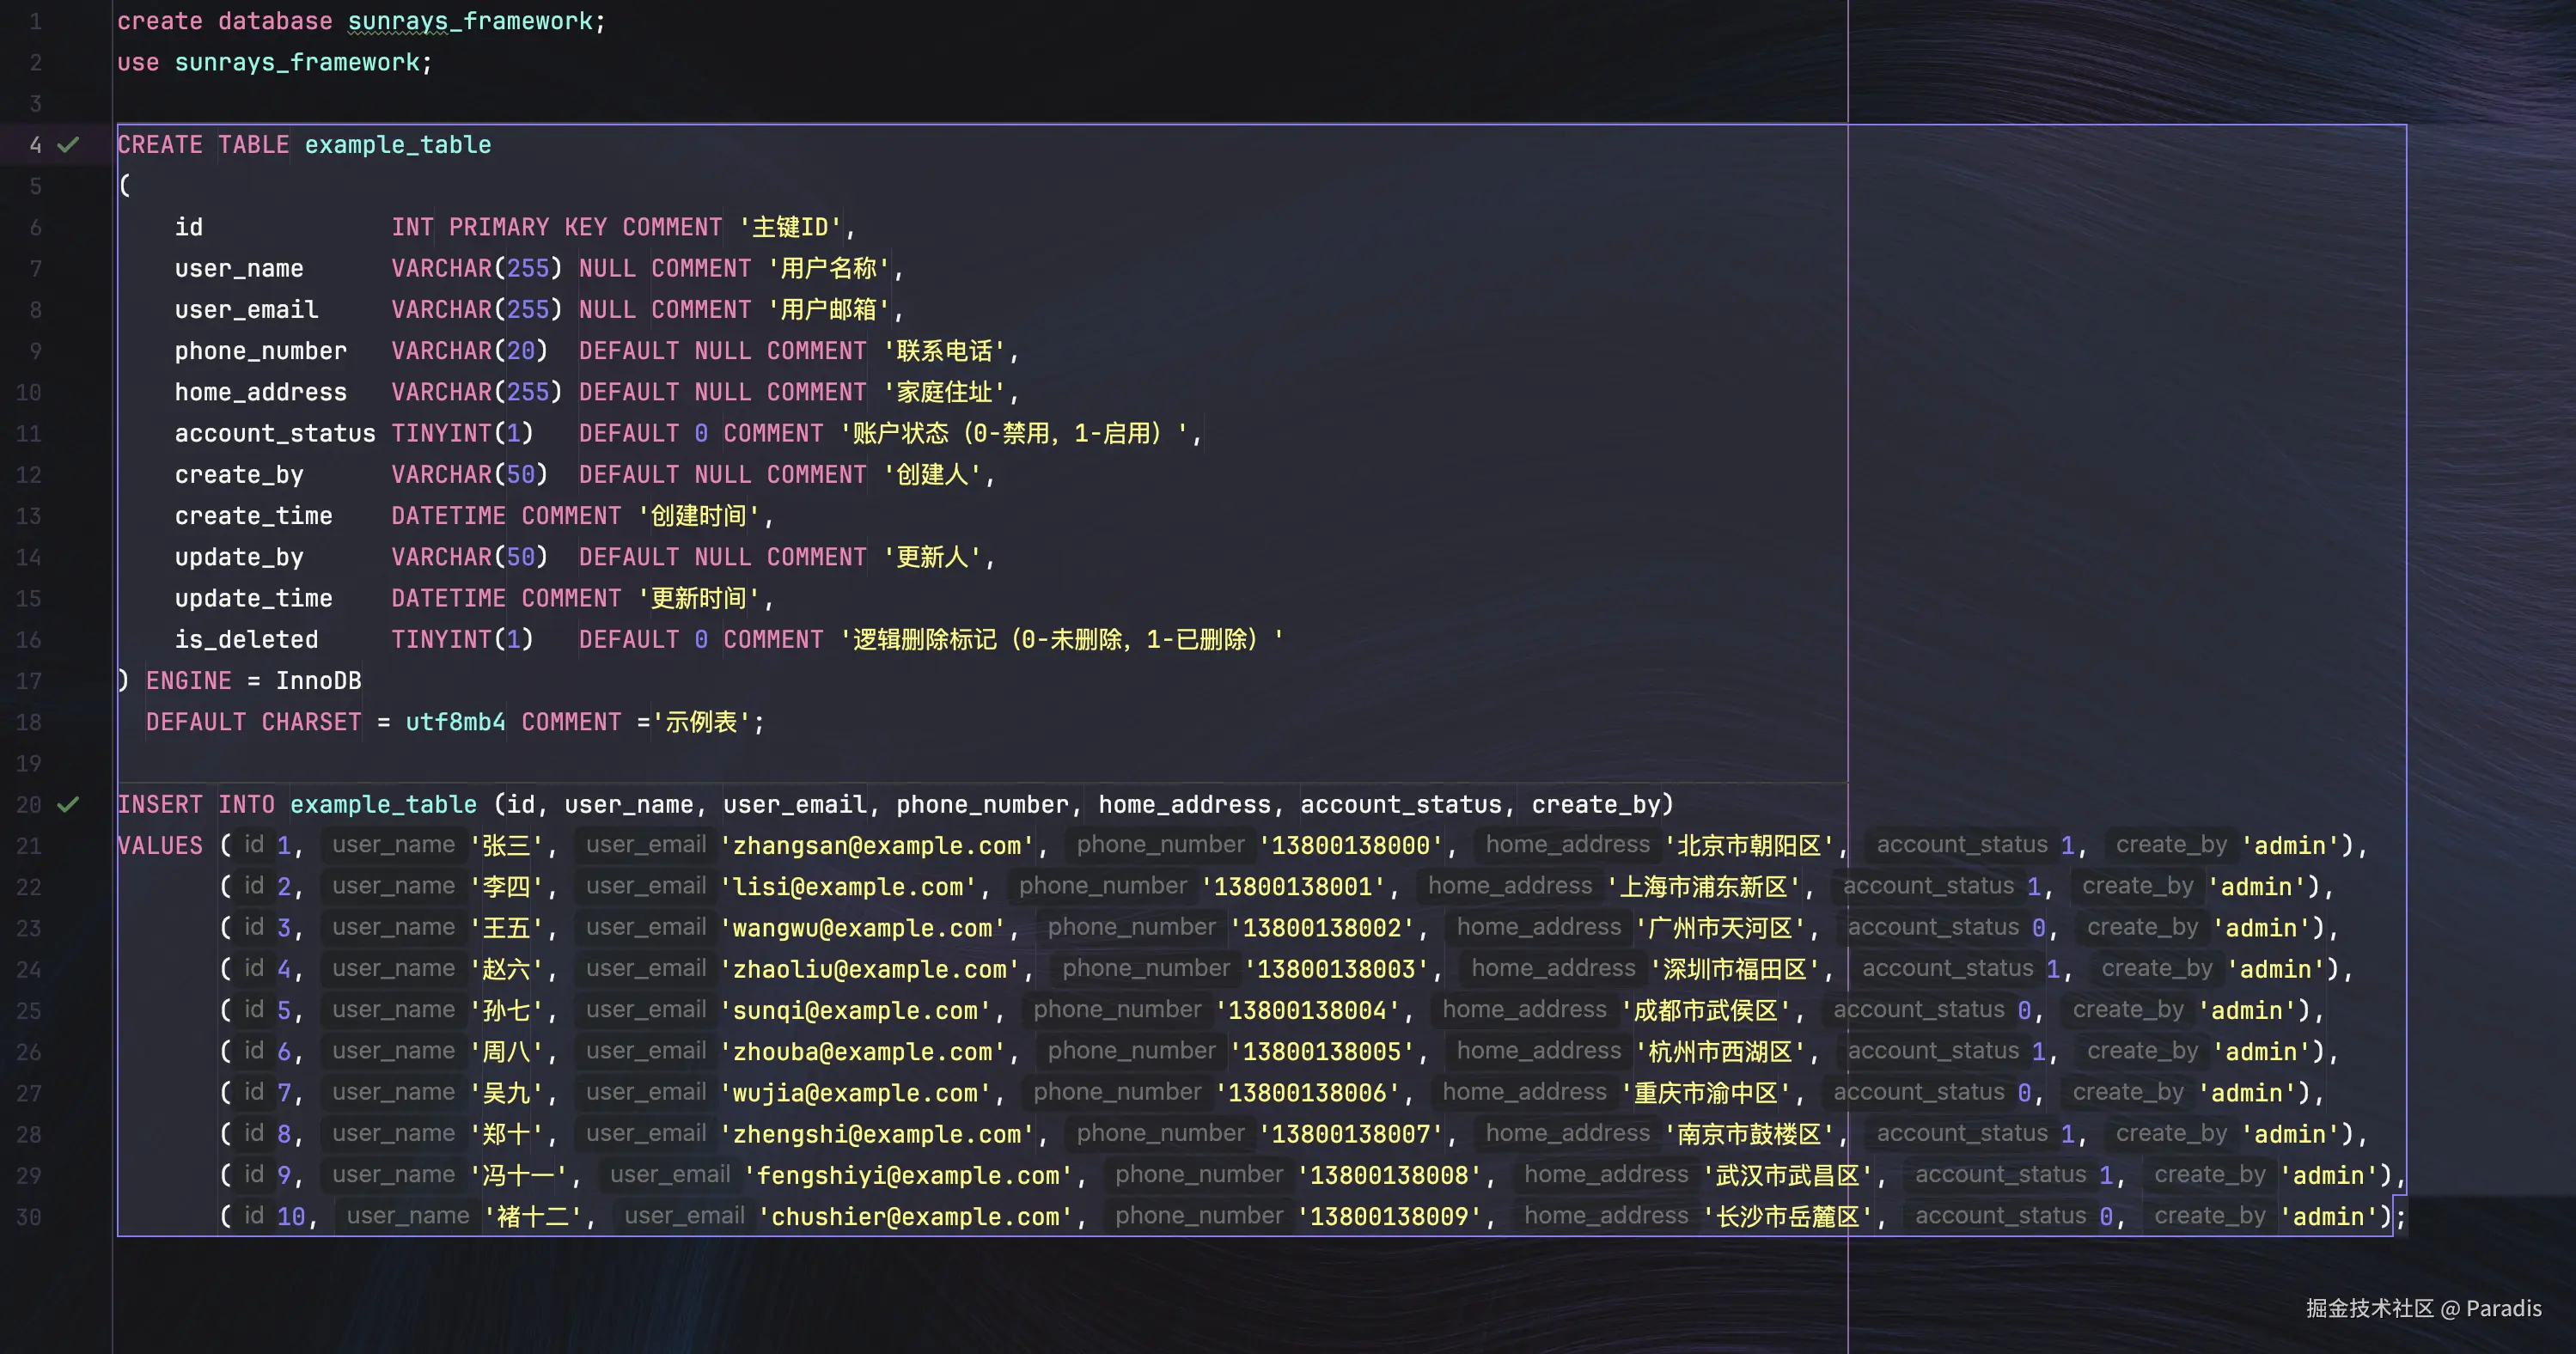This screenshot has height=1354, width=2576.
Task: Click the green checkmark beside line 4
Action: (68, 145)
